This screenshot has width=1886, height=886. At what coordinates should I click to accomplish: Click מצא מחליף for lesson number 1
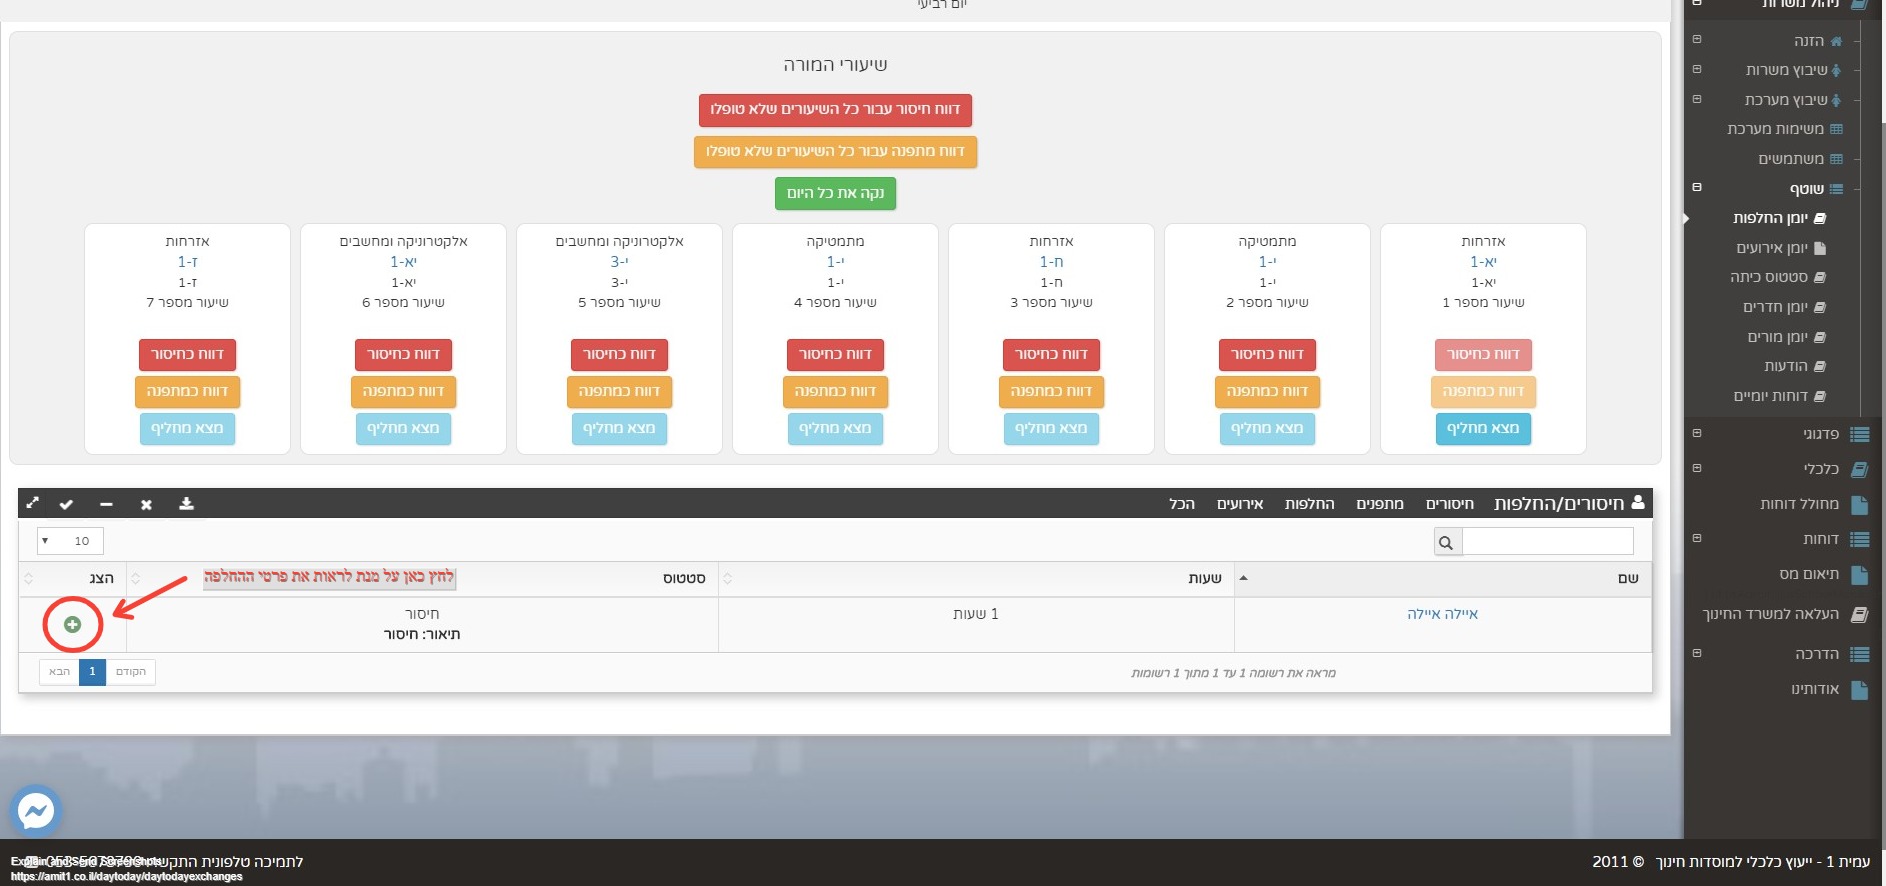pos(1483,428)
